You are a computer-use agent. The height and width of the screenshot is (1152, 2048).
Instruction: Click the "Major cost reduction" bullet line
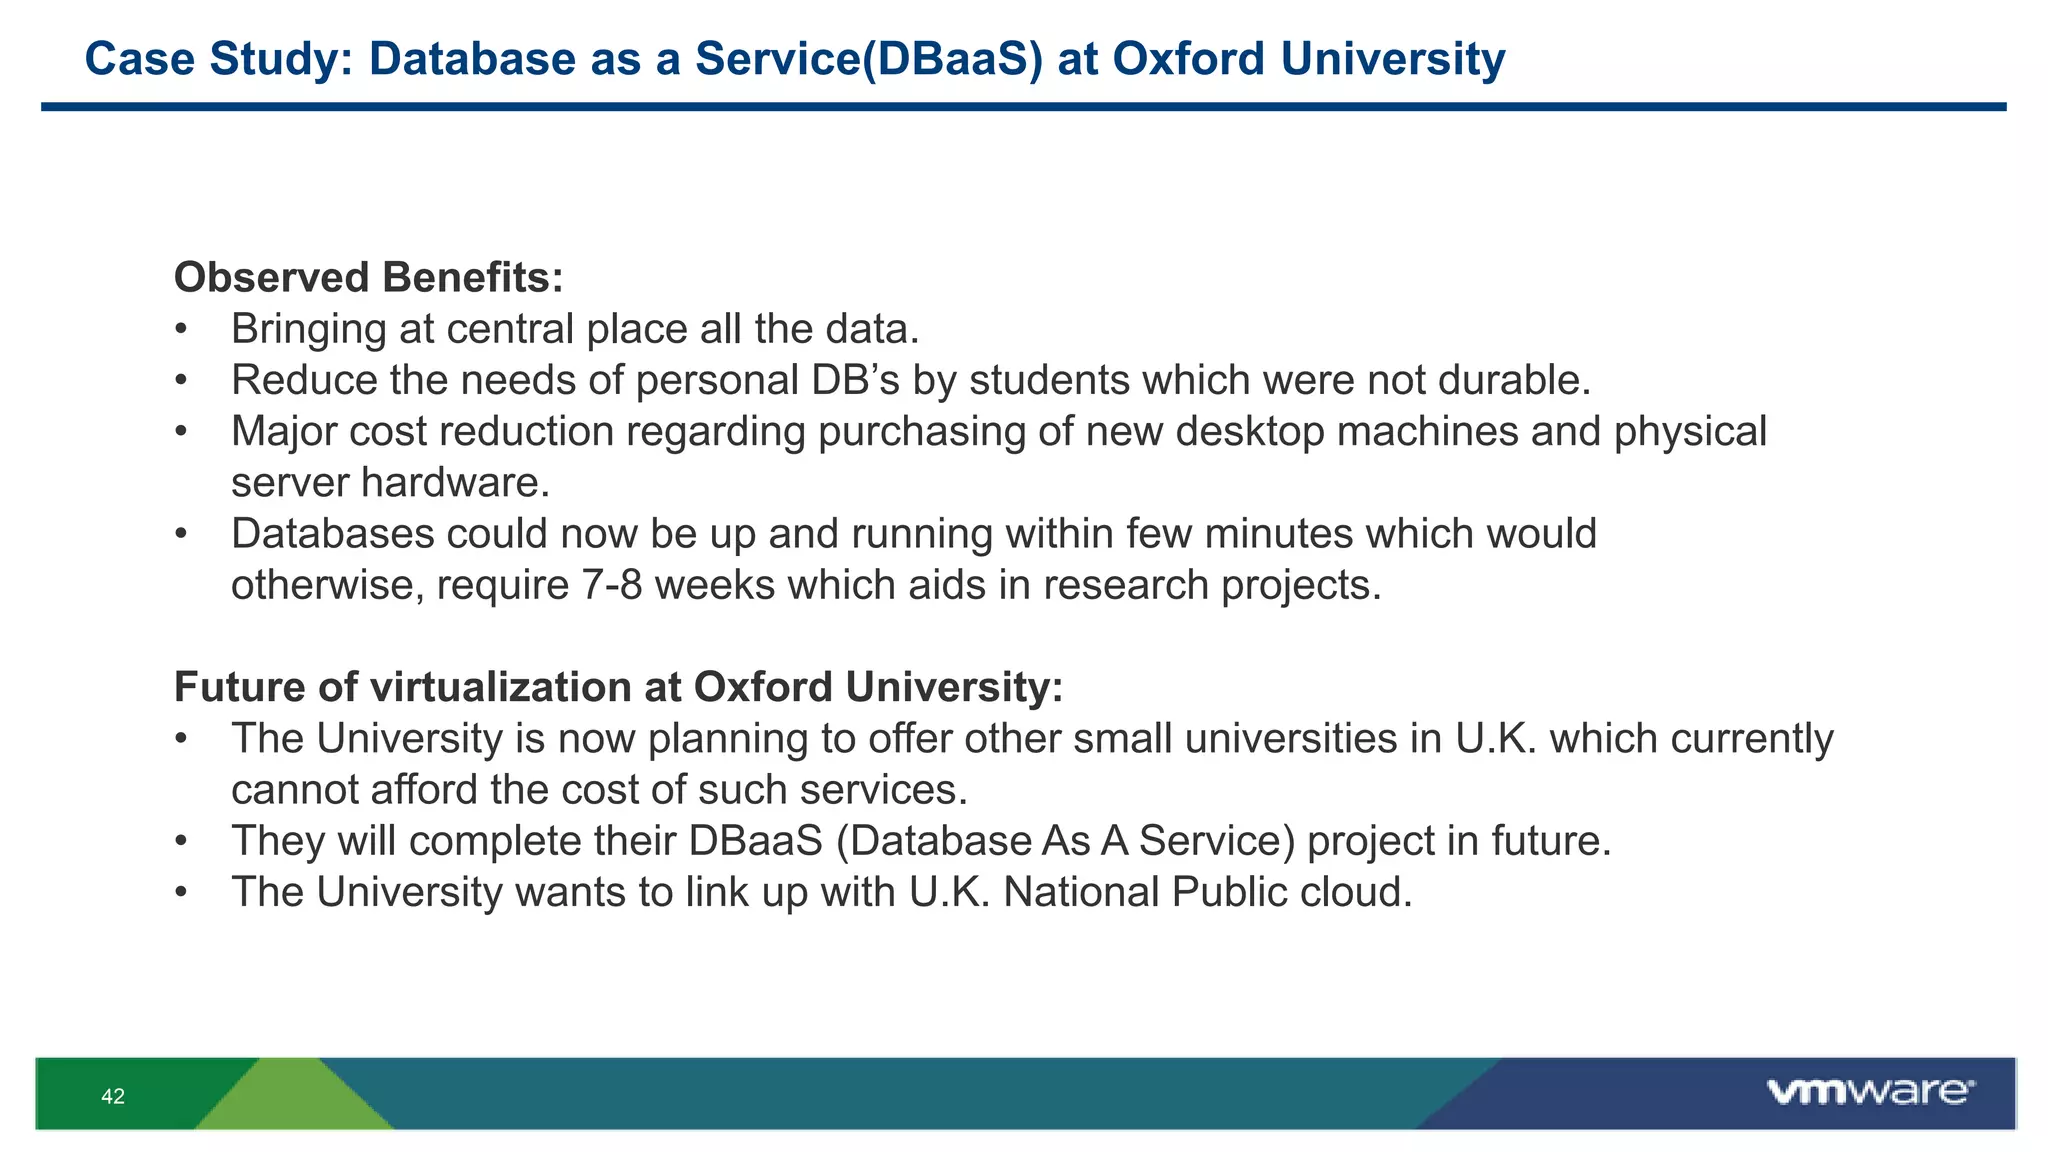[998, 431]
